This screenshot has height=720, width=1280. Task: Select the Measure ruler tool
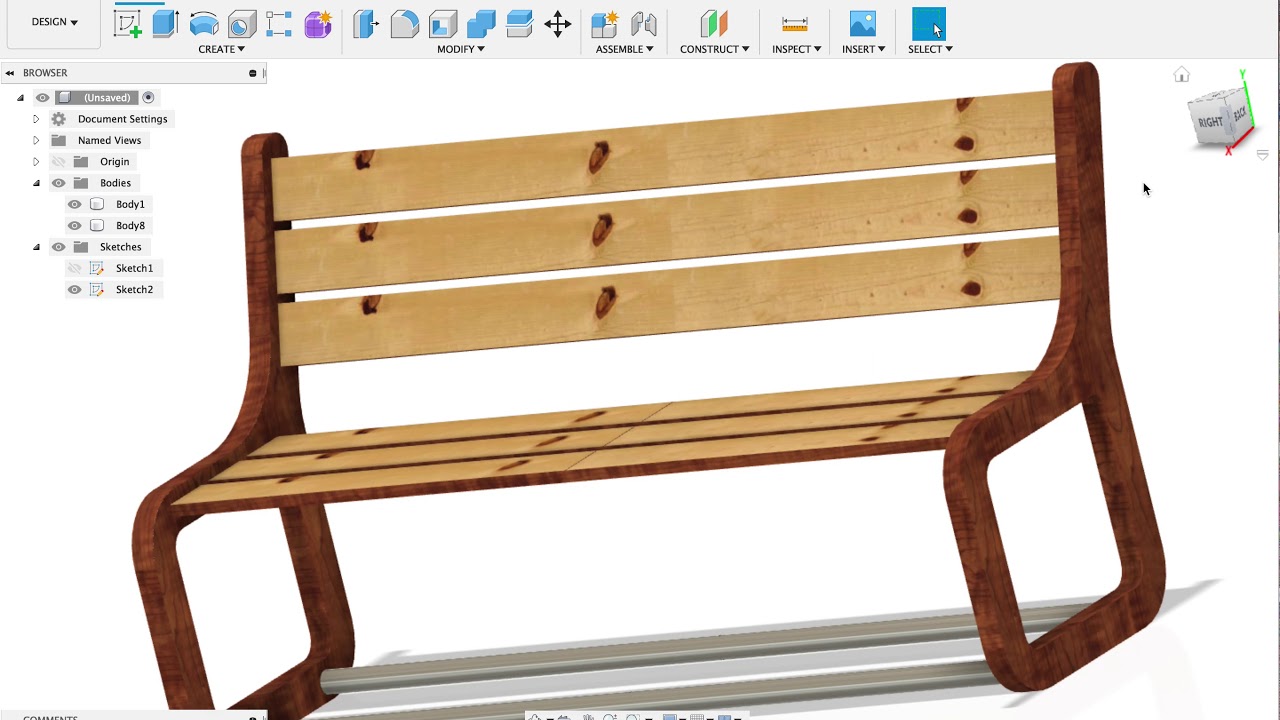pos(795,24)
